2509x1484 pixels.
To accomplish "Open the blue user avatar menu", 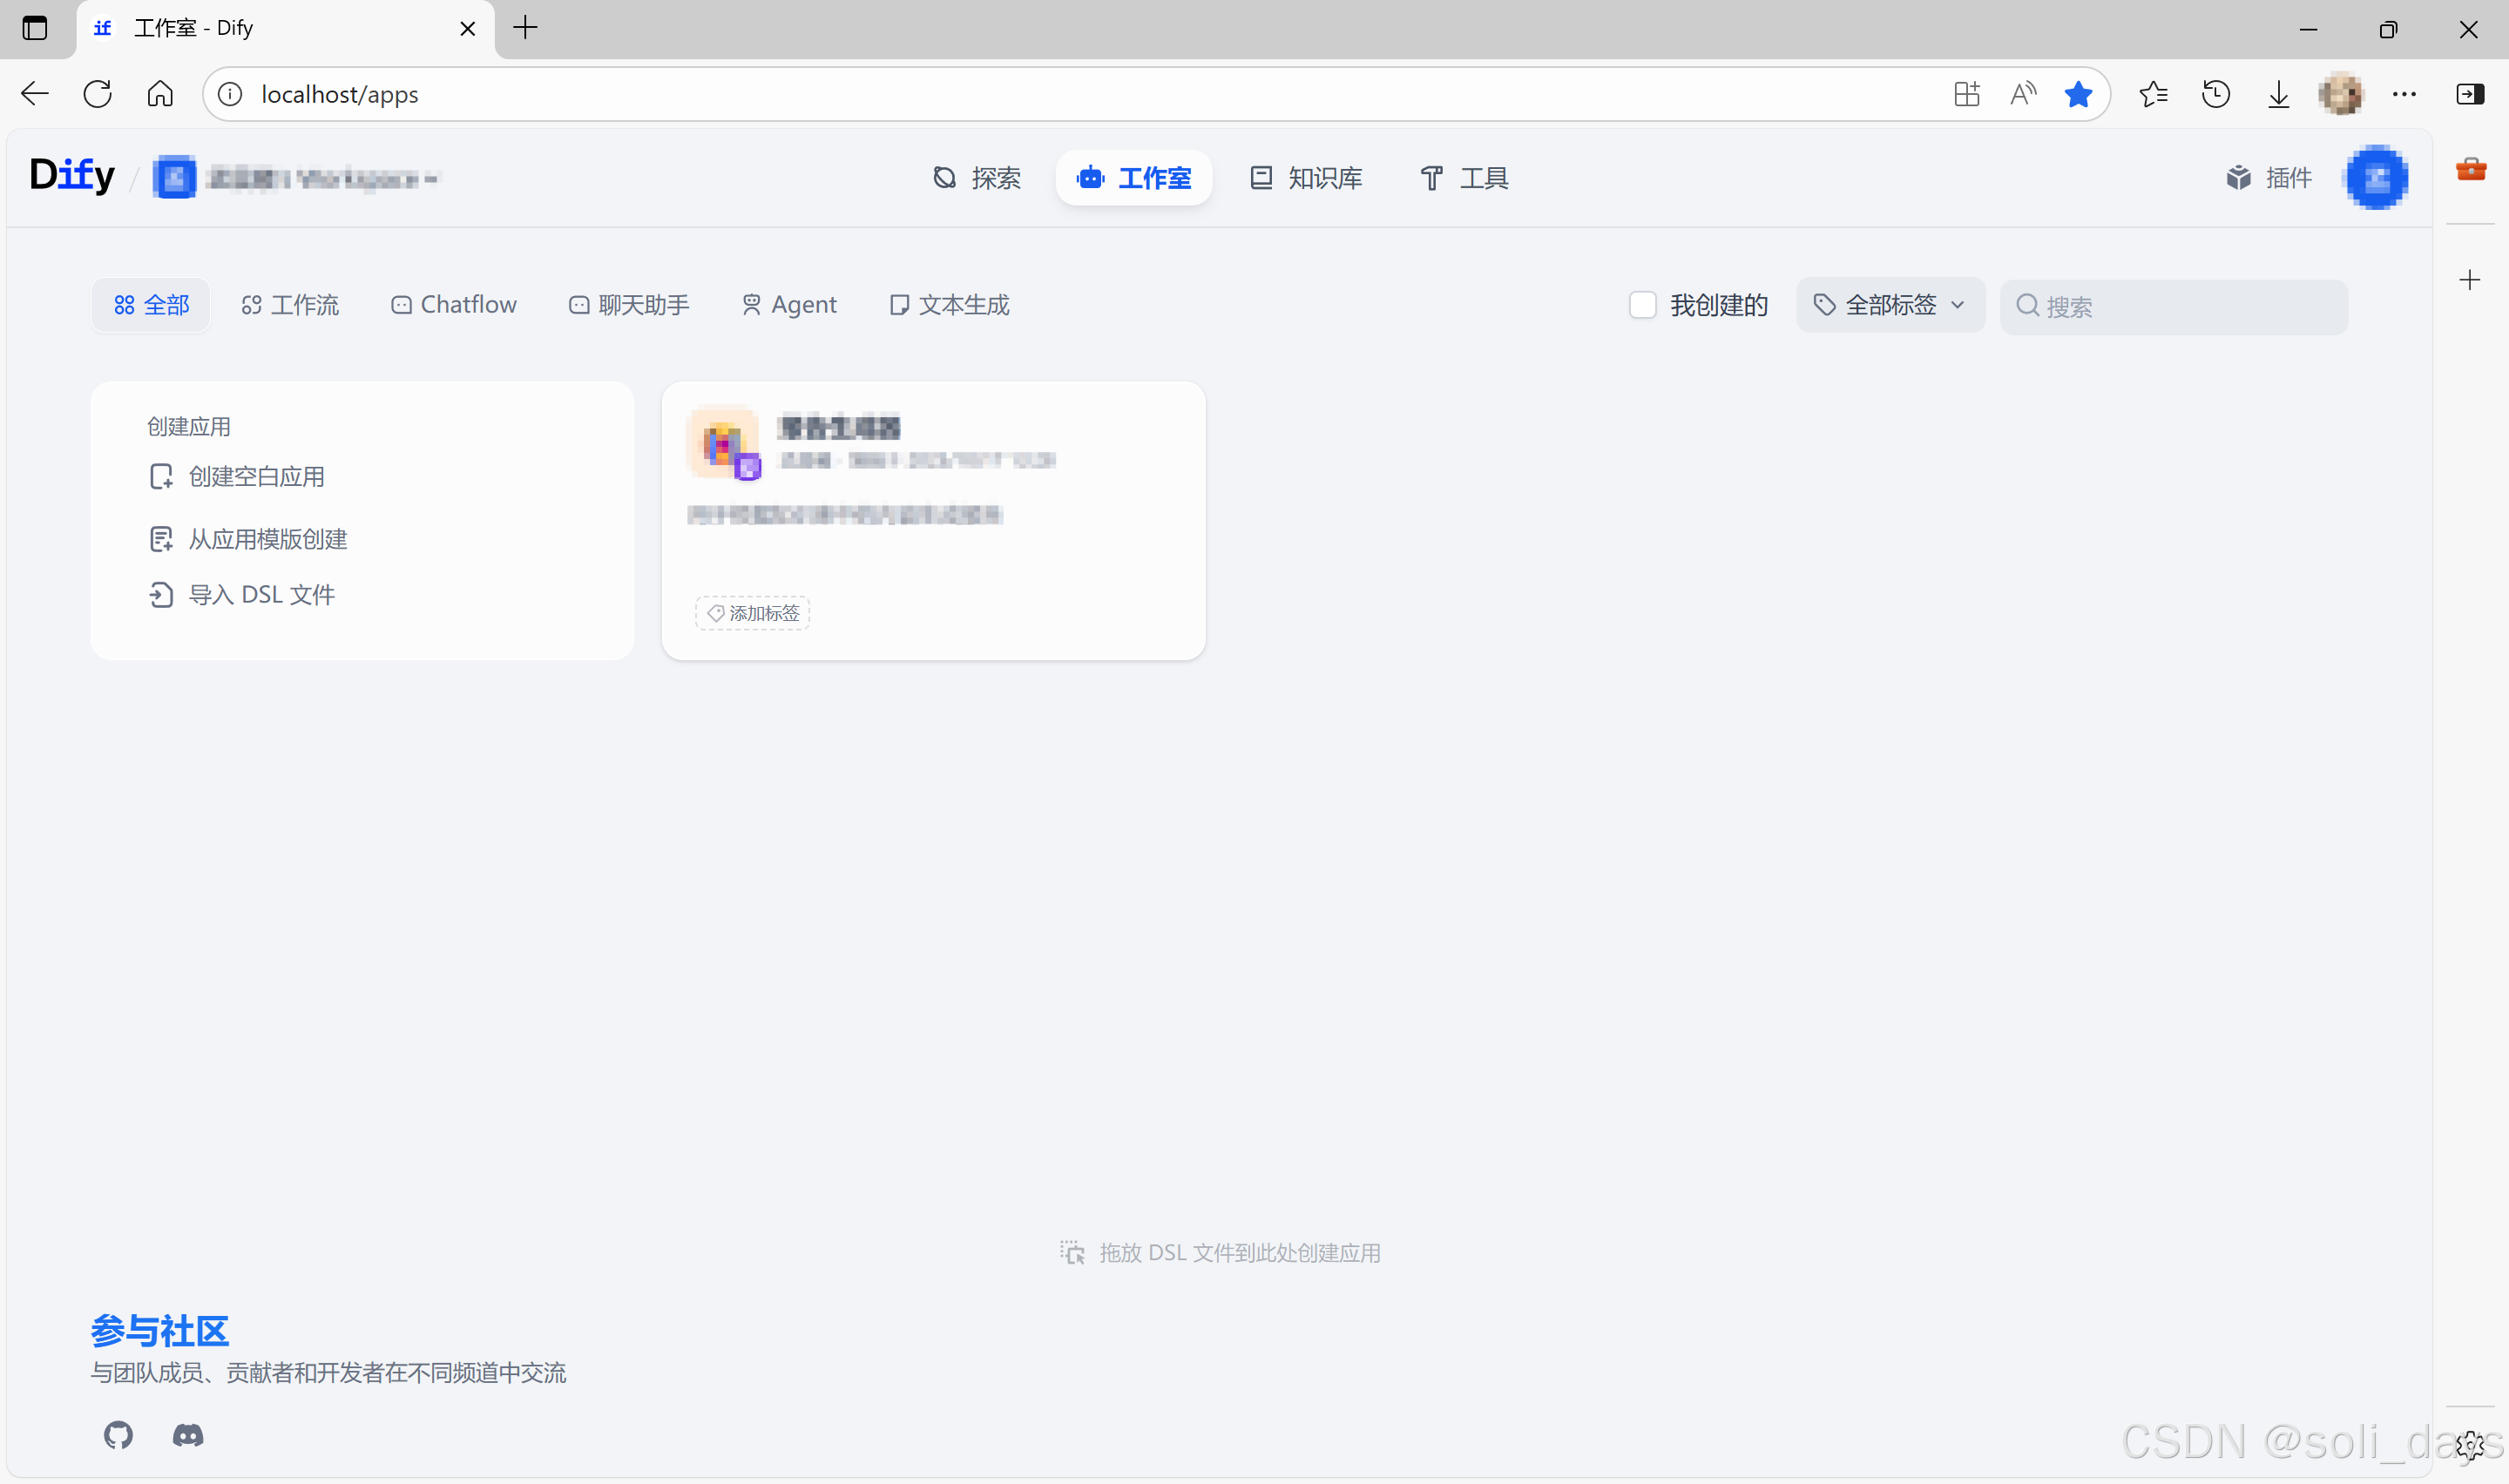I will (2375, 177).
